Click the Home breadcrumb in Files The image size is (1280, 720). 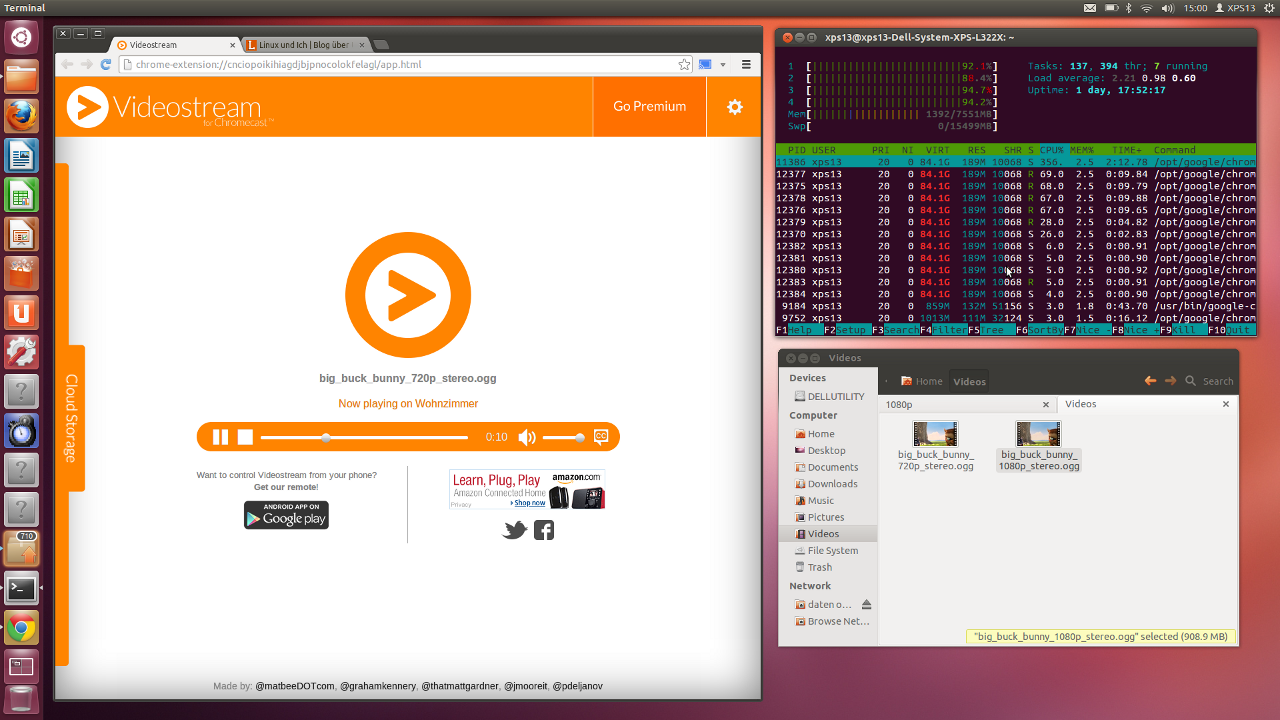922,381
